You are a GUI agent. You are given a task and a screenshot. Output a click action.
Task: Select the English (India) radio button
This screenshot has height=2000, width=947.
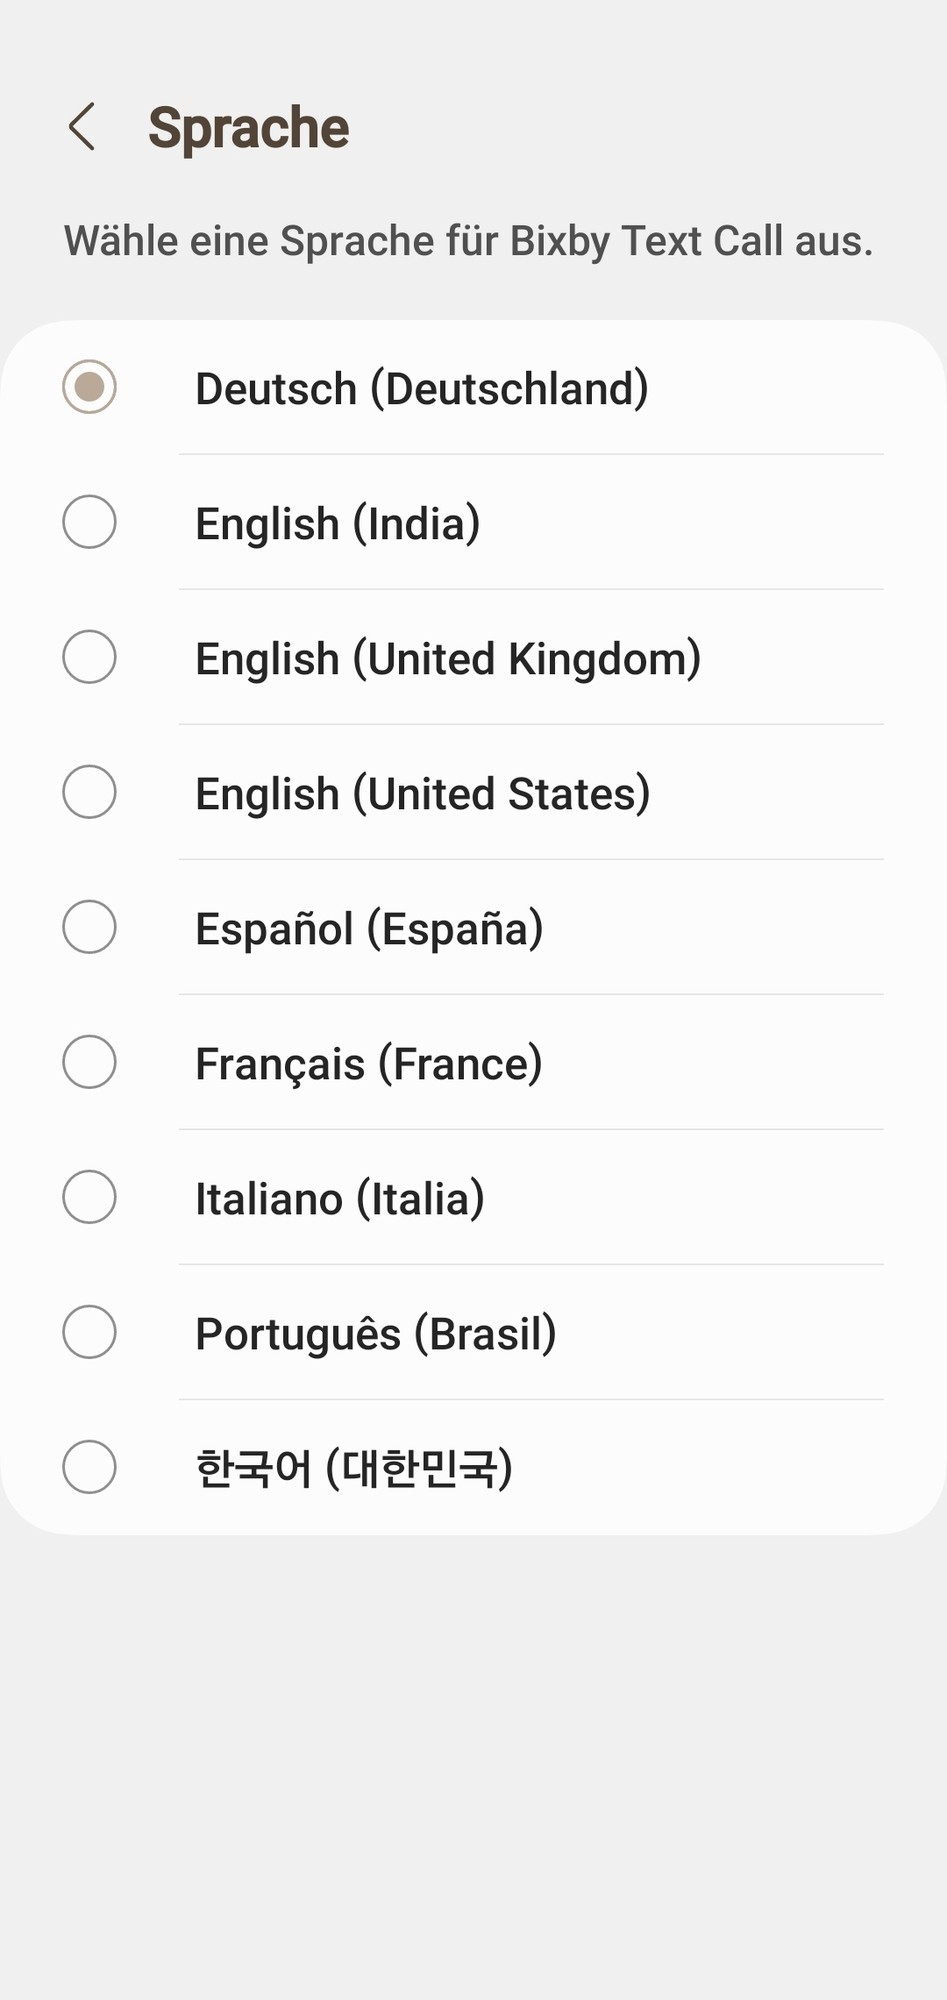[90, 522]
